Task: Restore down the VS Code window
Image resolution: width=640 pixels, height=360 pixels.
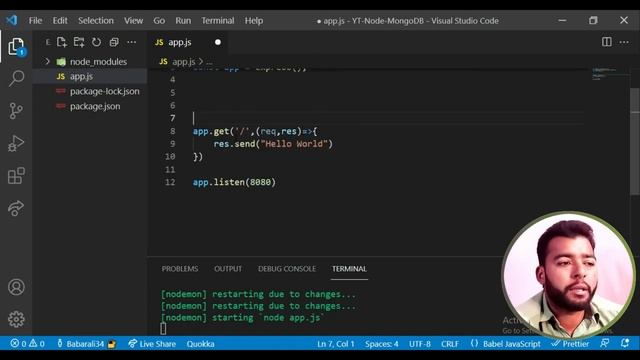Action: click(593, 20)
